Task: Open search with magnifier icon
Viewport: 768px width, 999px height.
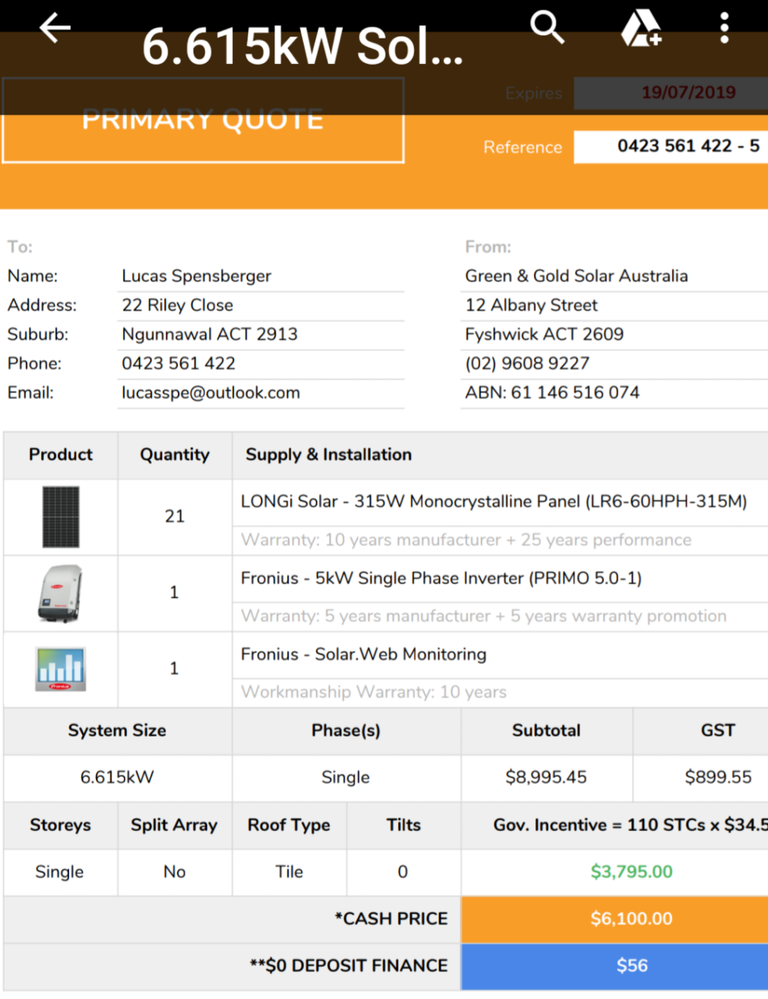Action: (x=547, y=29)
